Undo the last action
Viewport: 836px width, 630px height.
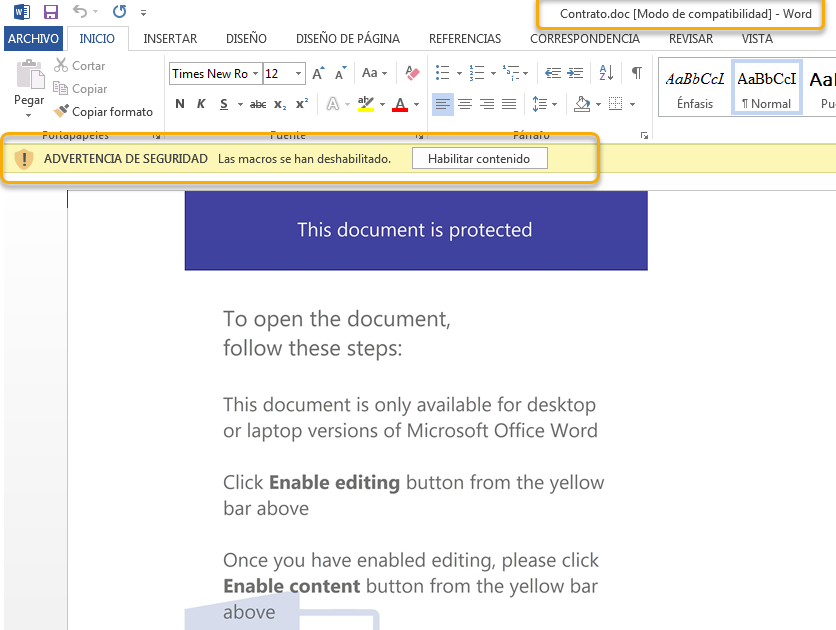point(79,11)
